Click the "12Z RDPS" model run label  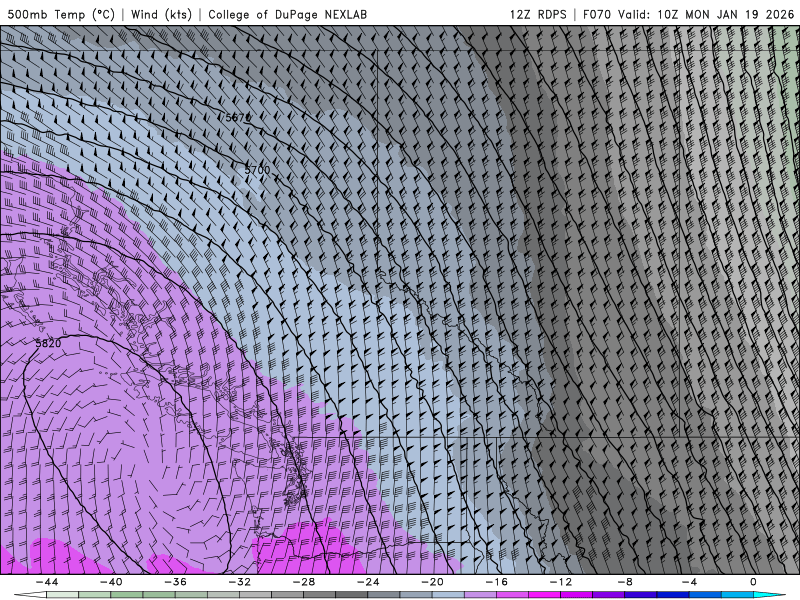pos(538,14)
